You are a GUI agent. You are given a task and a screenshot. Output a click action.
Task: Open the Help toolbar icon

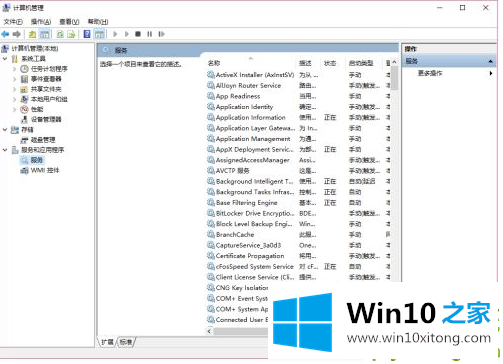point(87,34)
